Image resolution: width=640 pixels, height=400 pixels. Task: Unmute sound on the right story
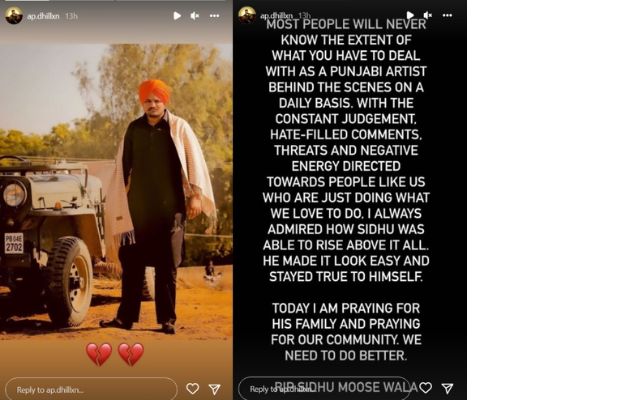[428, 15]
